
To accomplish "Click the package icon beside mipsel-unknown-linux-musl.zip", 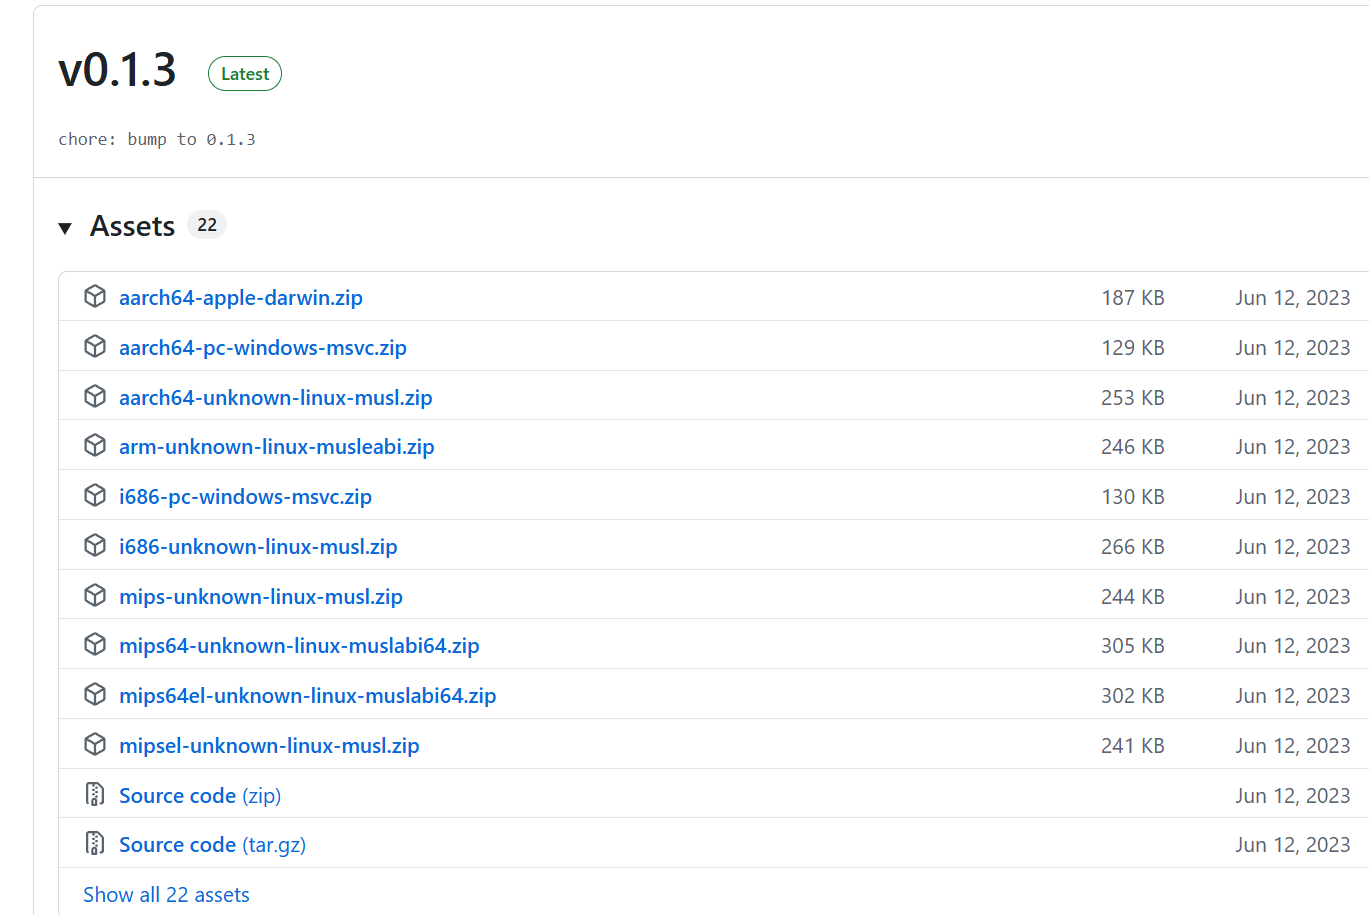I will point(95,745).
